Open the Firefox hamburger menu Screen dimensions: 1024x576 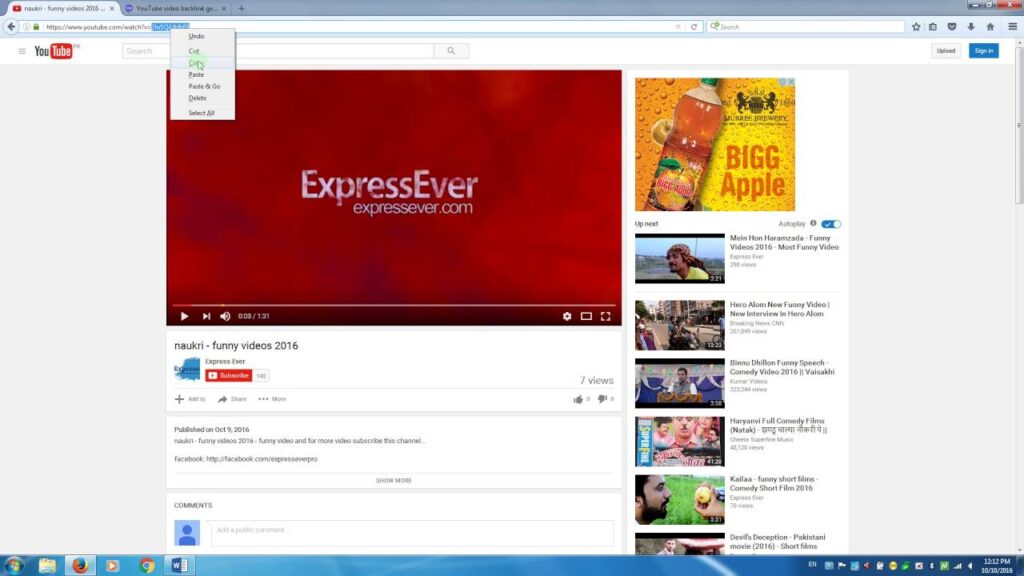[x=1012, y=27]
